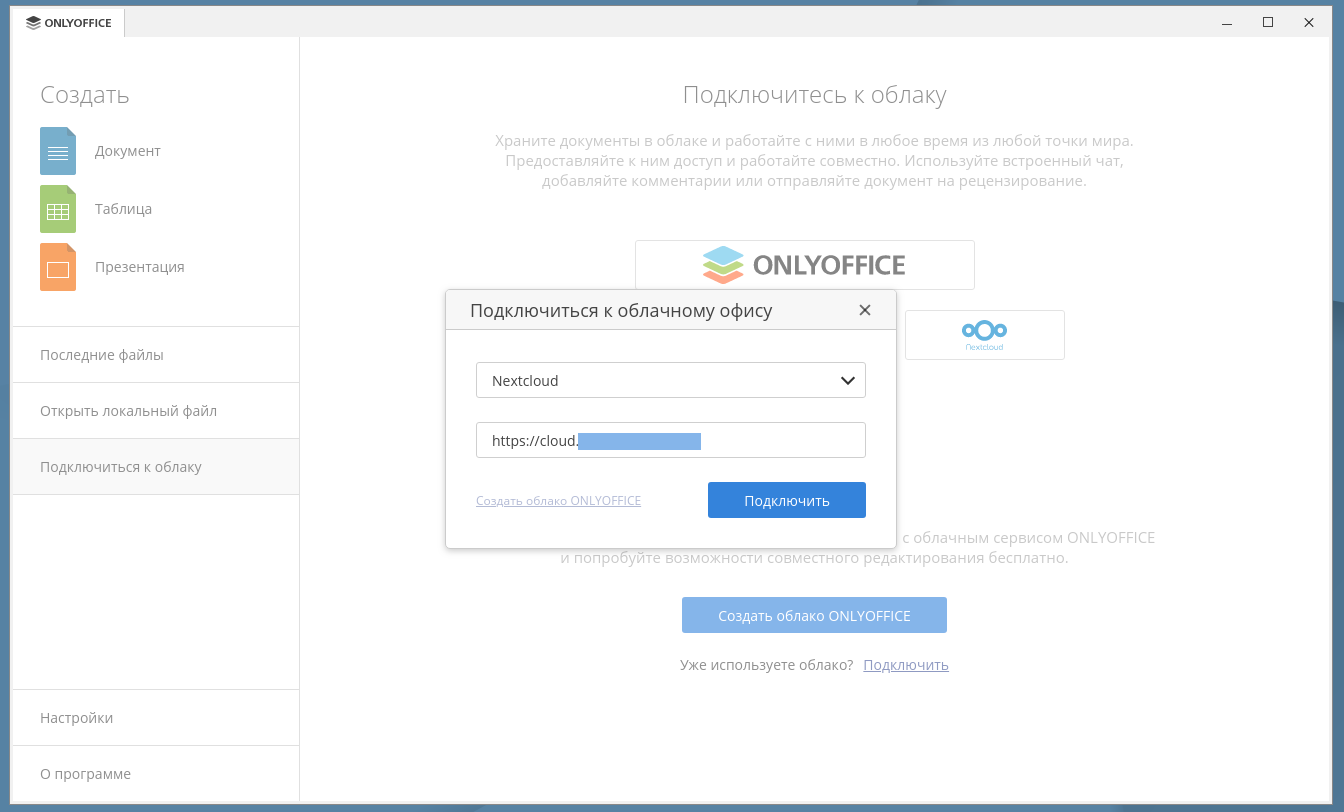Click the Подключить link under the page
1344x812 pixels.
pos(906,665)
